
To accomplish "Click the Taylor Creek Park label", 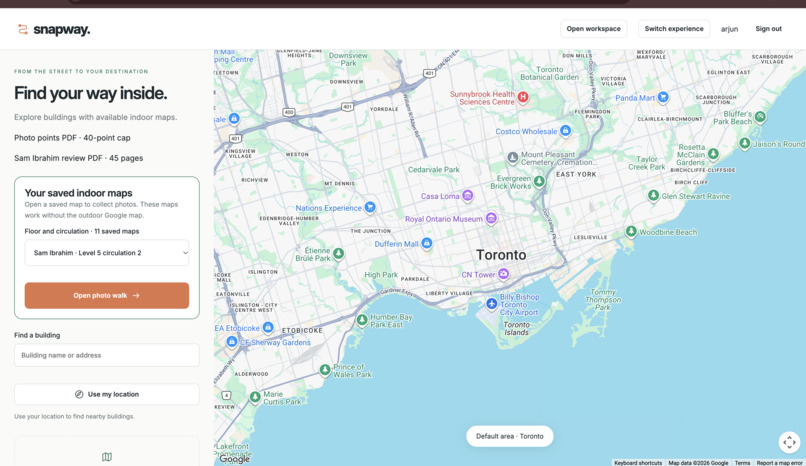I will [647, 163].
